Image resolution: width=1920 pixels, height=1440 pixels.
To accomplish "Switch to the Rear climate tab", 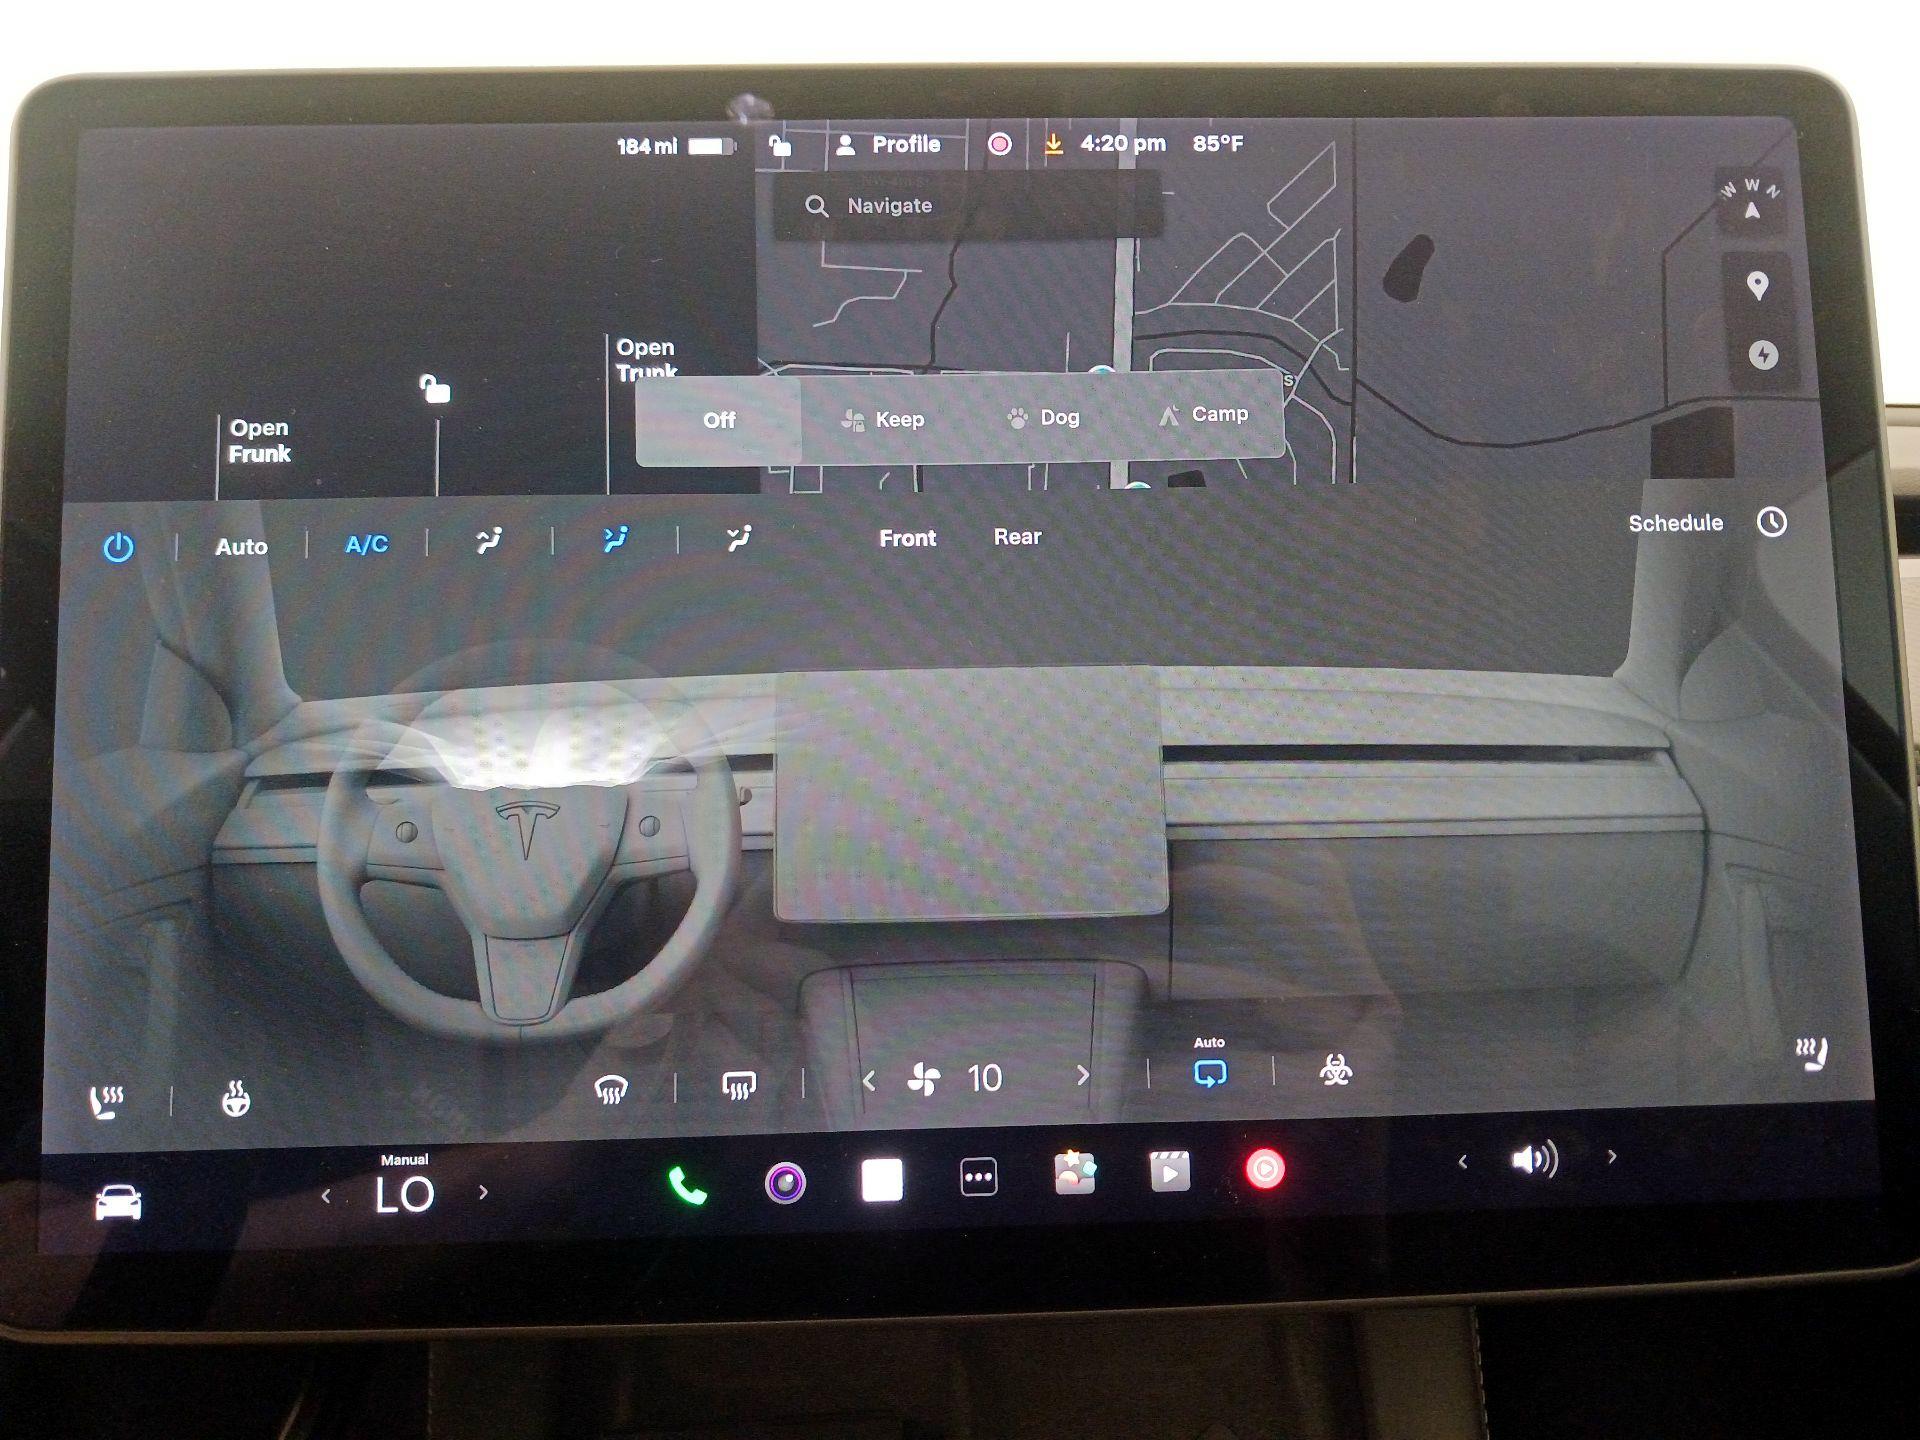I will click(x=1017, y=537).
